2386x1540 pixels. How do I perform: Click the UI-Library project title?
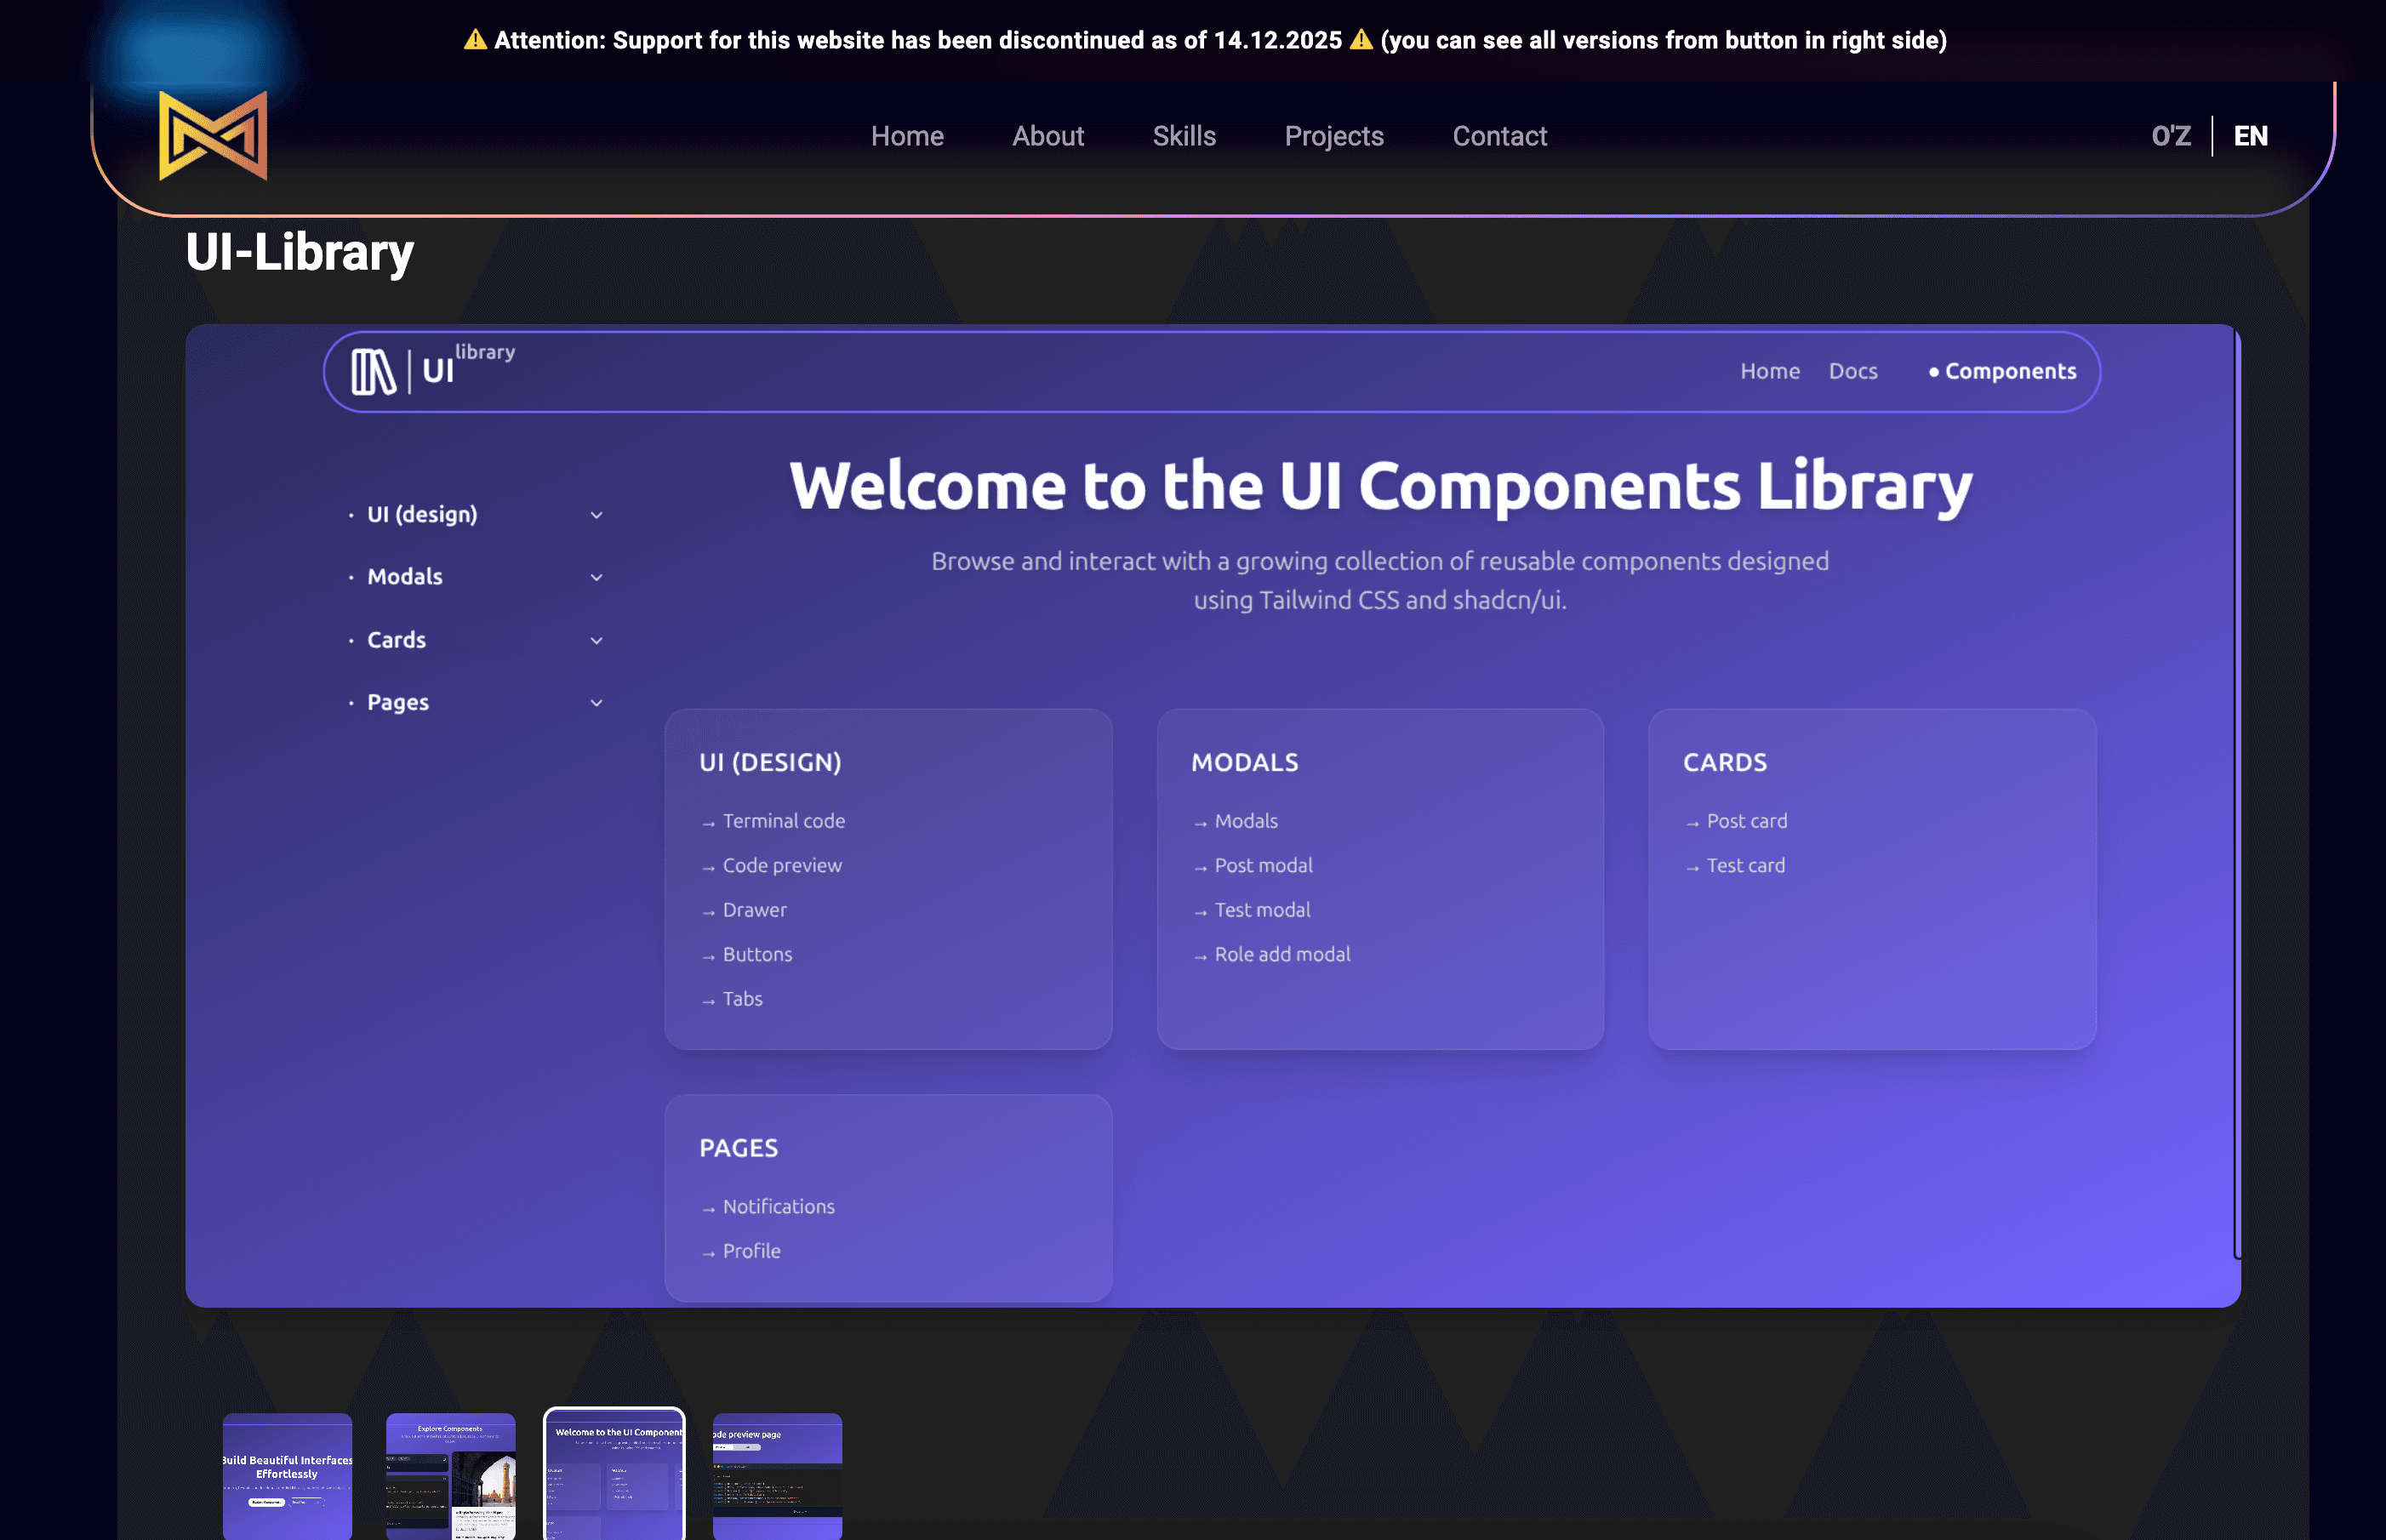coord(299,253)
